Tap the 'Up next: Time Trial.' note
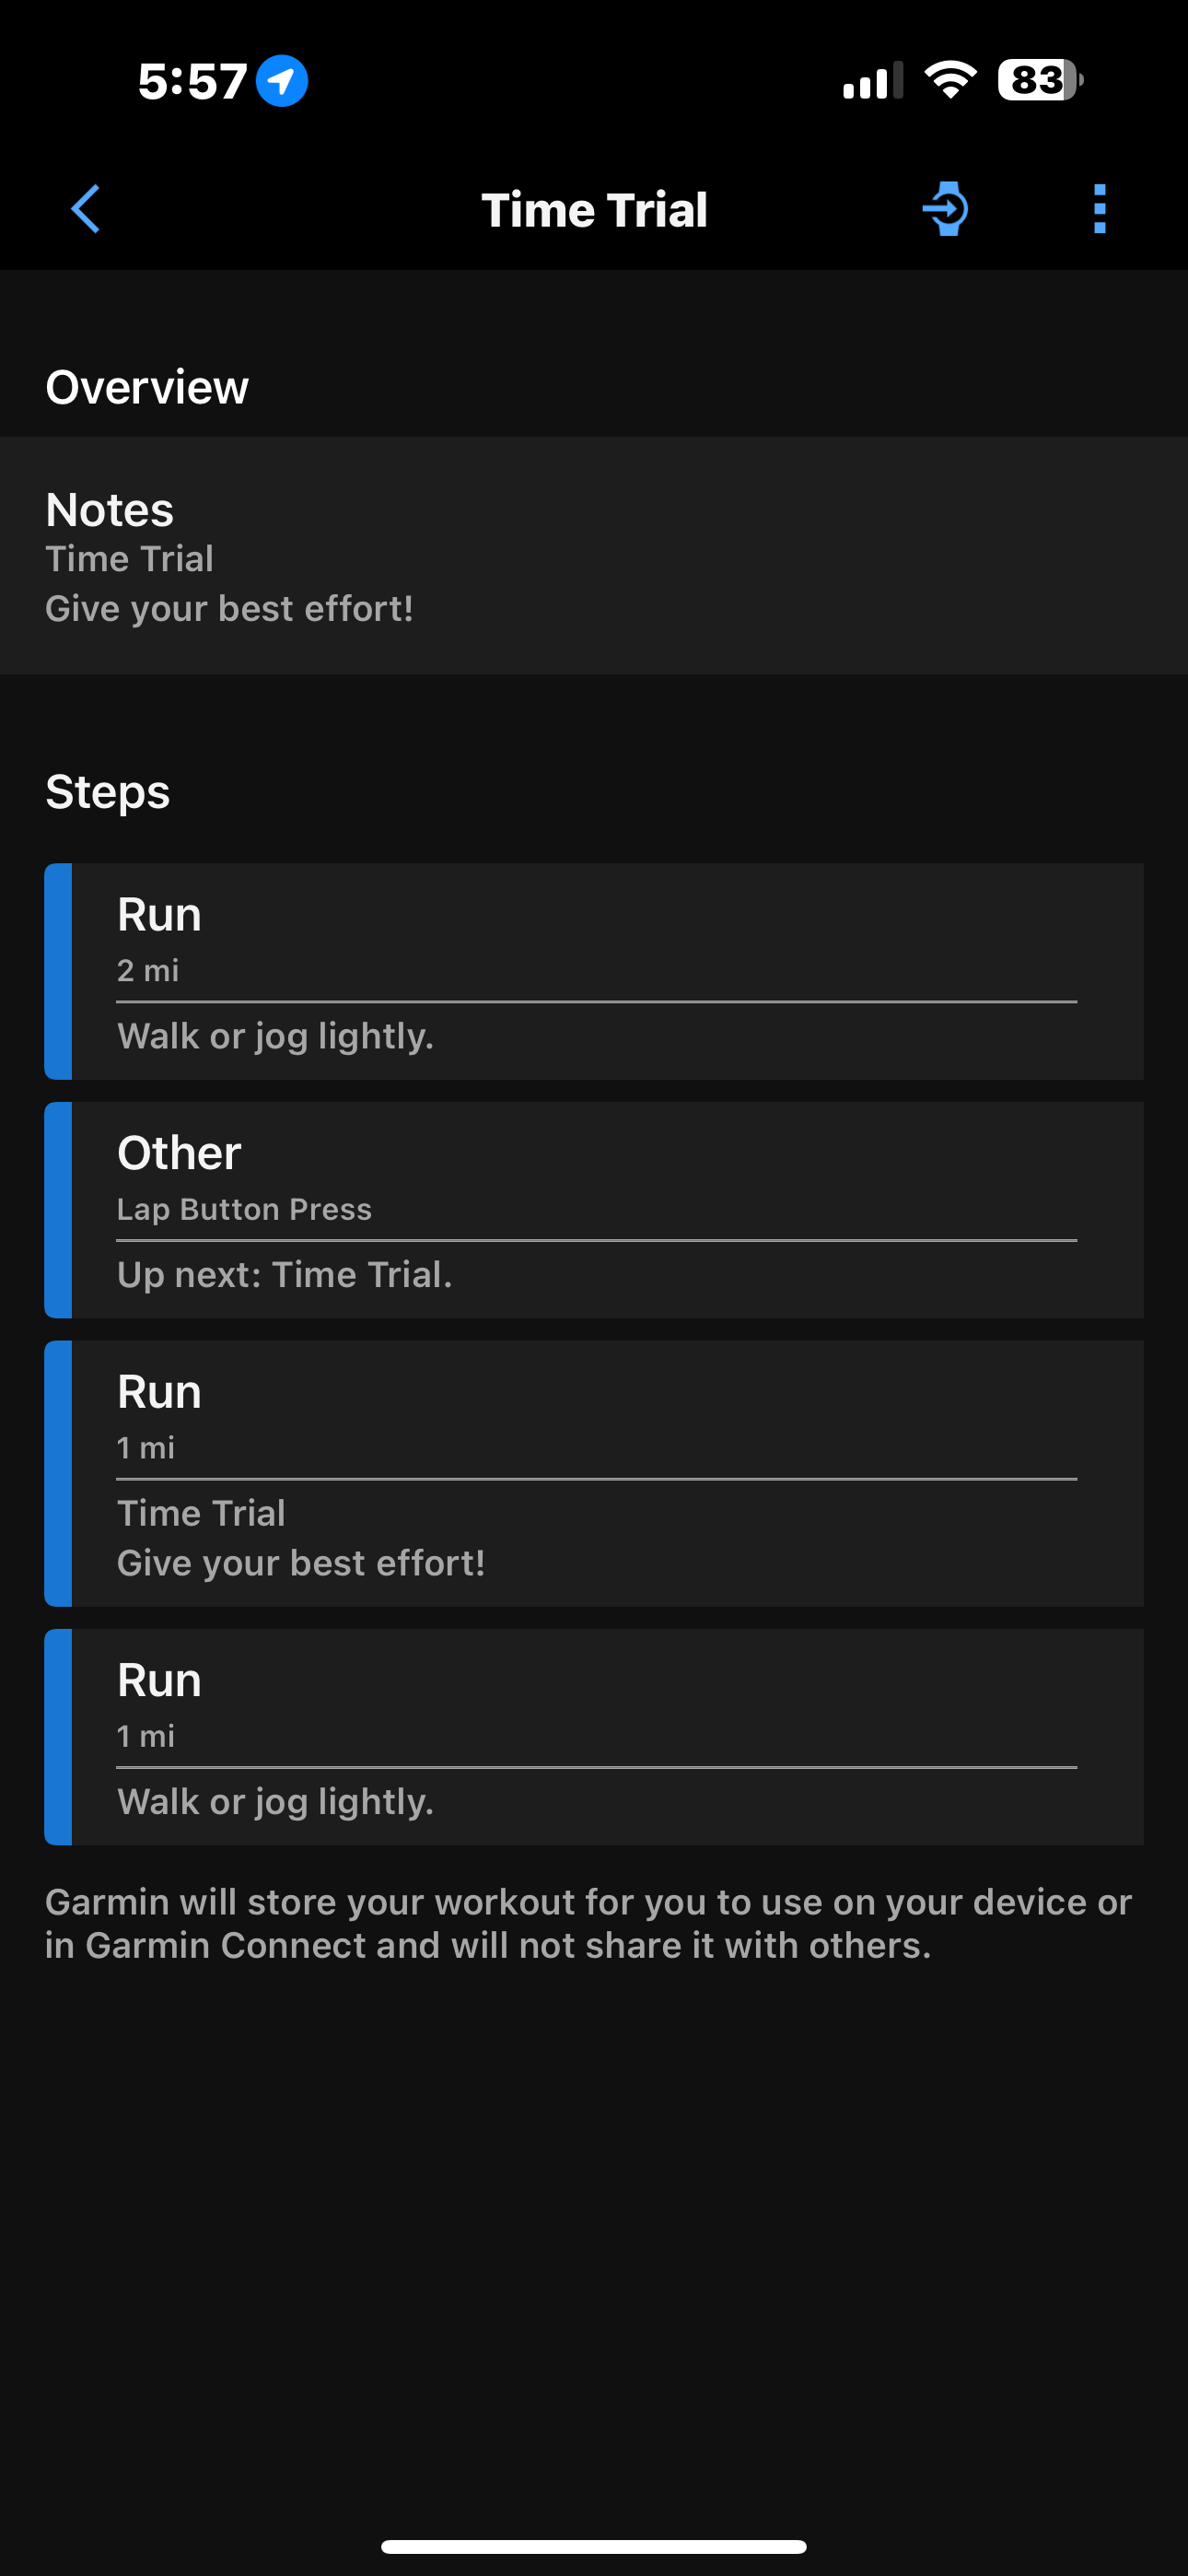1188x2576 pixels. click(285, 1275)
